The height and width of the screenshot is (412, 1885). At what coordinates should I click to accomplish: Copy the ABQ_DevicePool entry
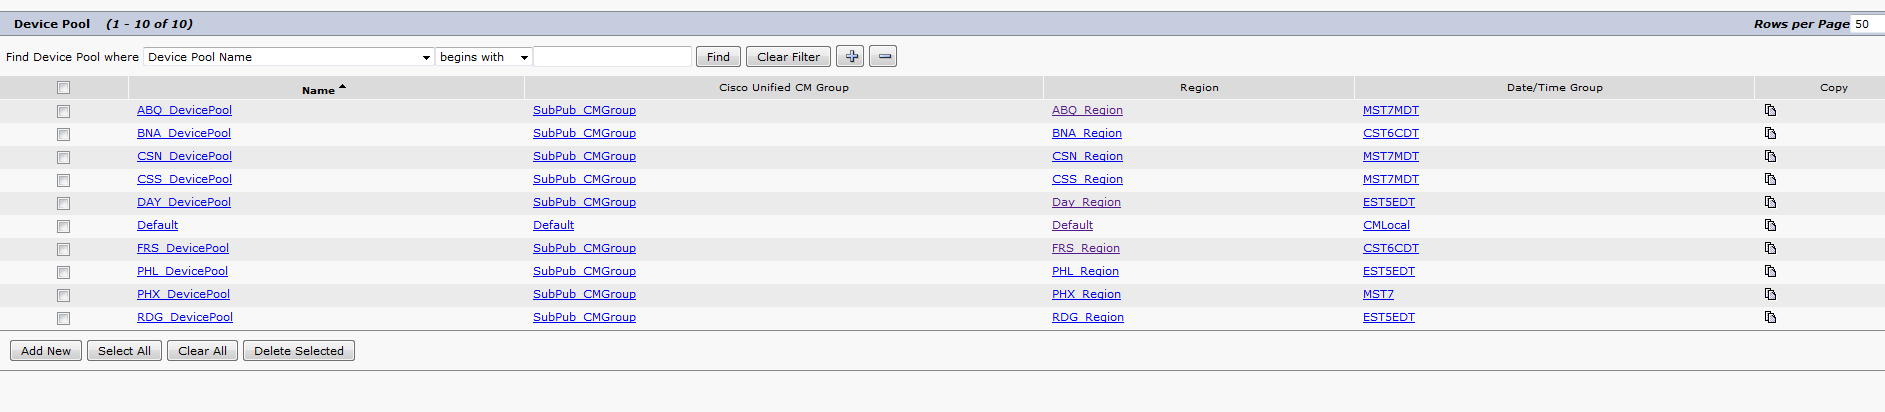point(1770,110)
